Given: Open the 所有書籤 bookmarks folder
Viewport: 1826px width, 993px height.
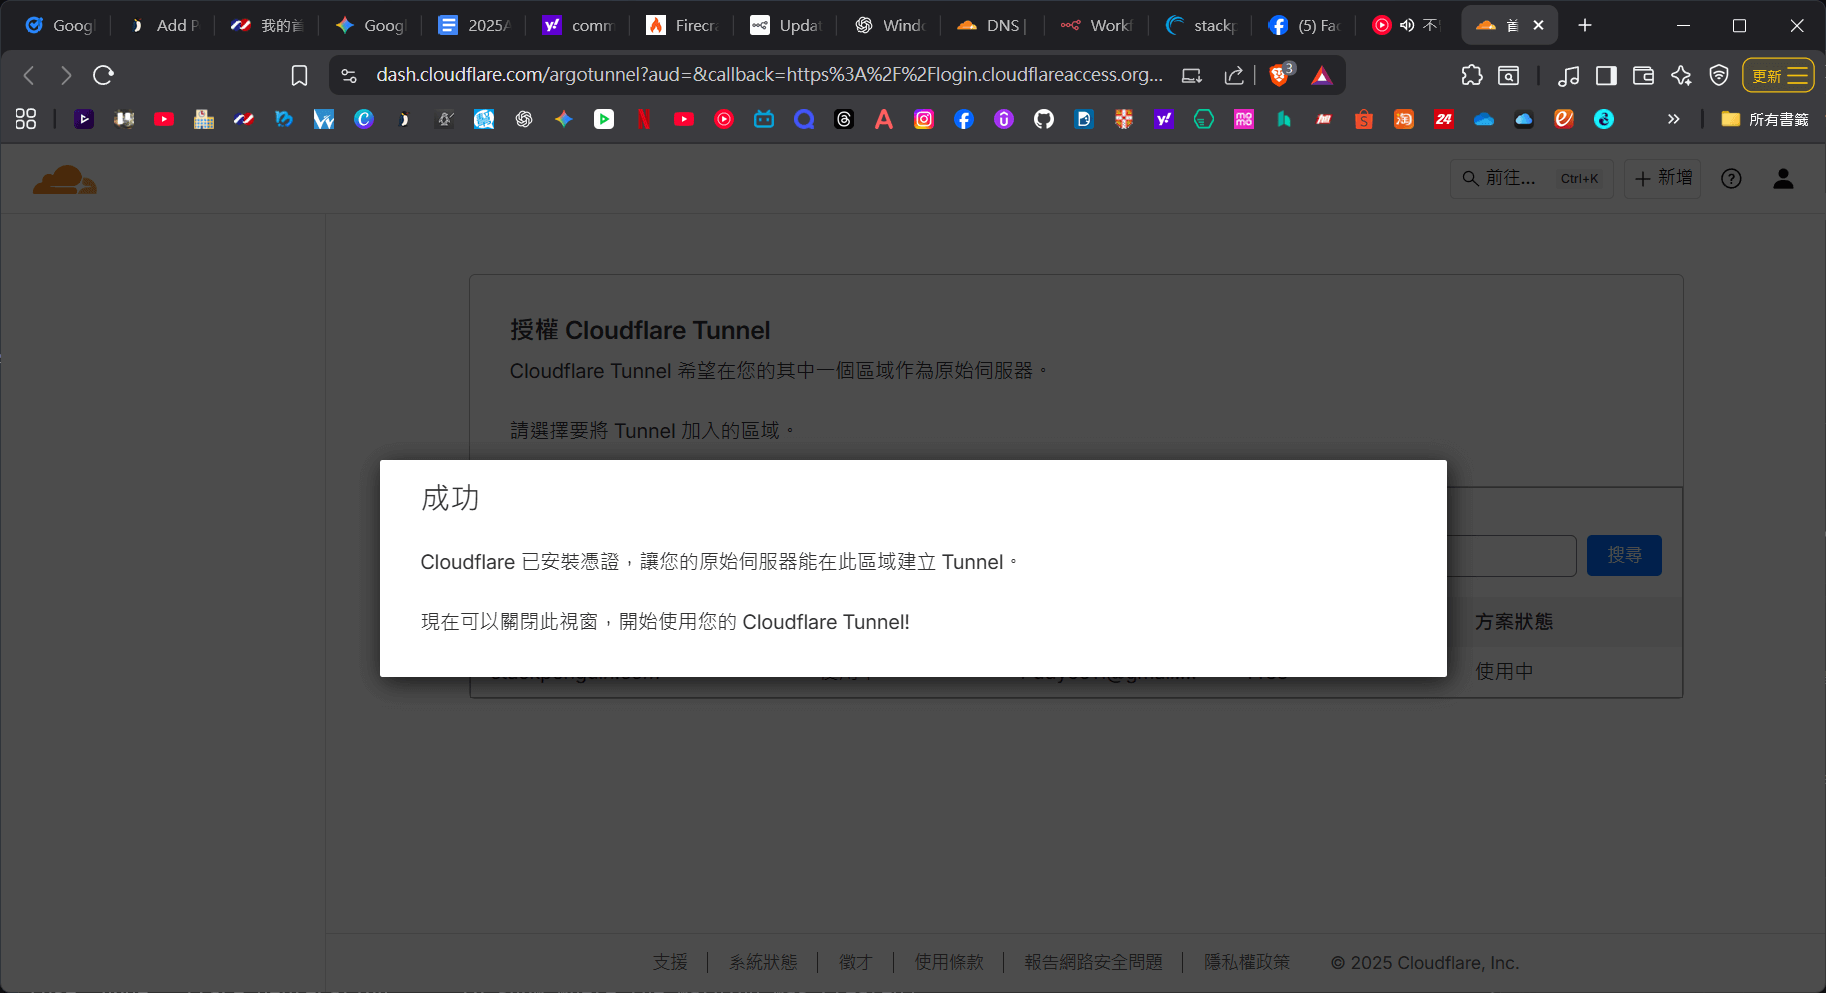Looking at the screenshot, I should [x=1766, y=120].
